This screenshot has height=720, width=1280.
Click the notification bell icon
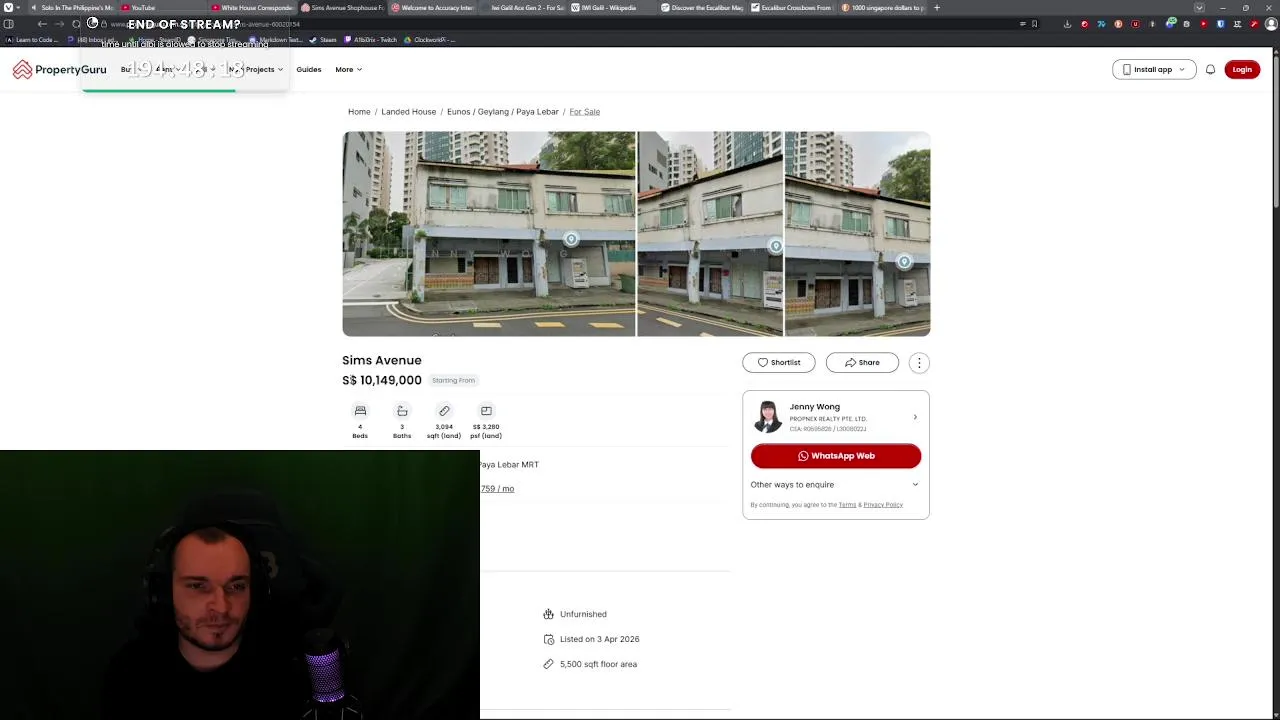(1210, 69)
